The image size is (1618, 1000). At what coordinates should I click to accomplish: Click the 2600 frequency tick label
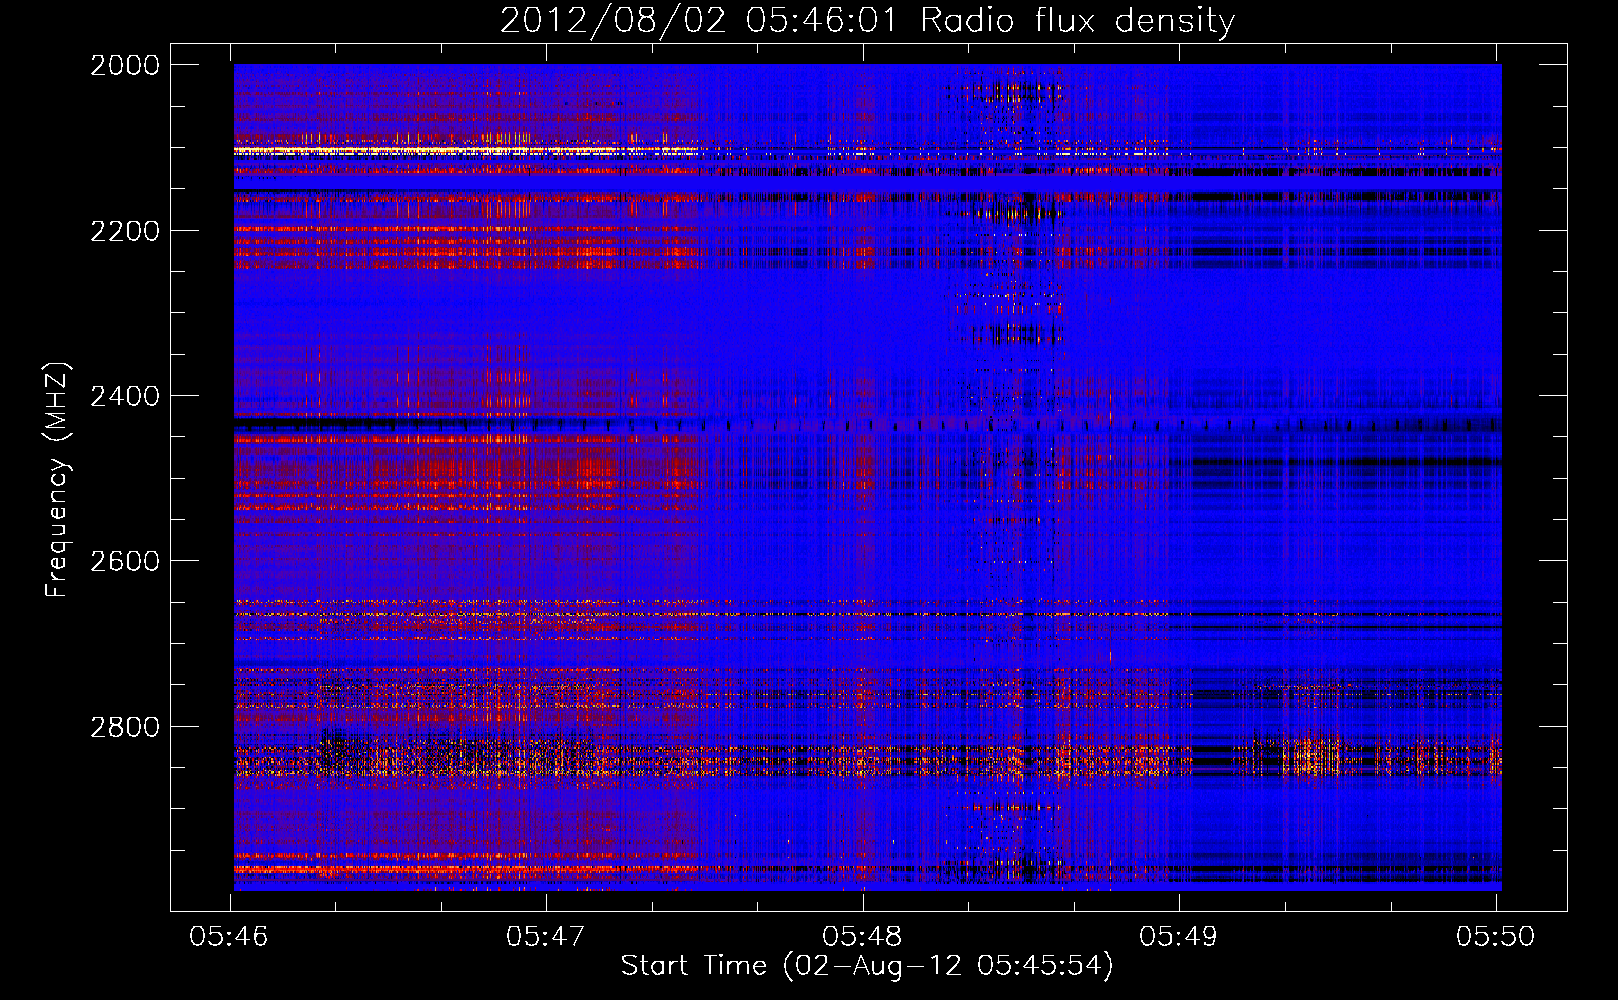[125, 561]
